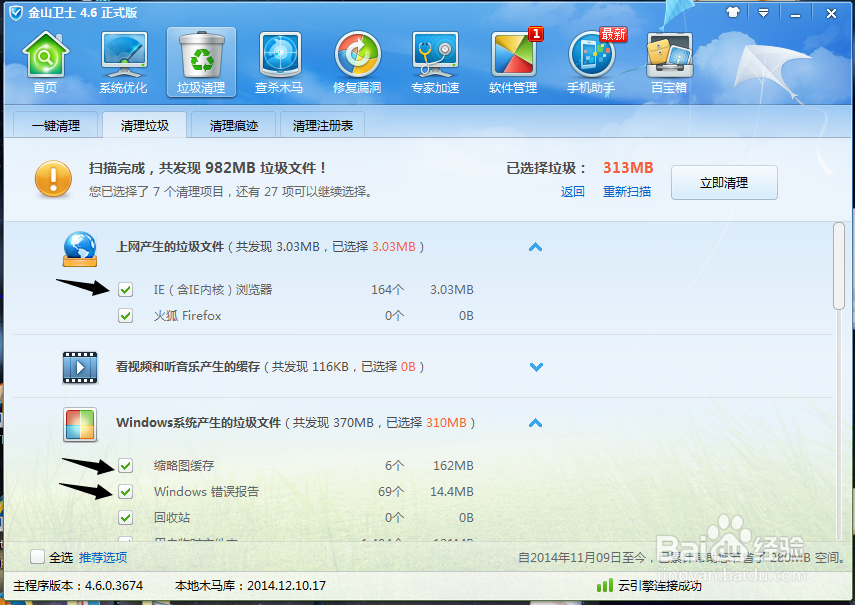Viewport: 855px width, 605px height.
Task: Open 查杀木马 trojan scan
Action: [x=279, y=63]
